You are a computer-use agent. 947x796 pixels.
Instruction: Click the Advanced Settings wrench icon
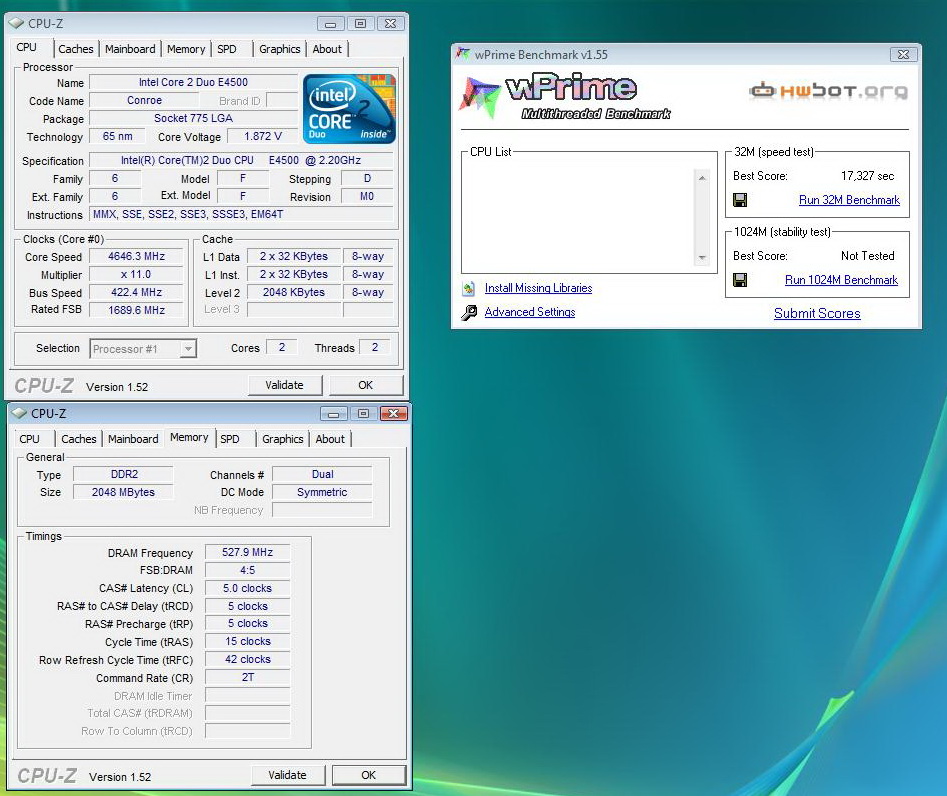click(469, 312)
